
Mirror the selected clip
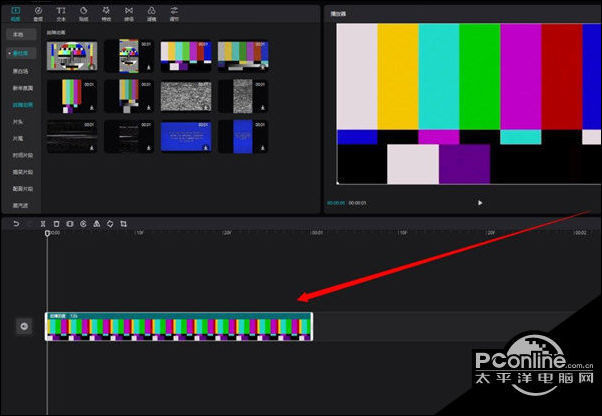[97, 223]
